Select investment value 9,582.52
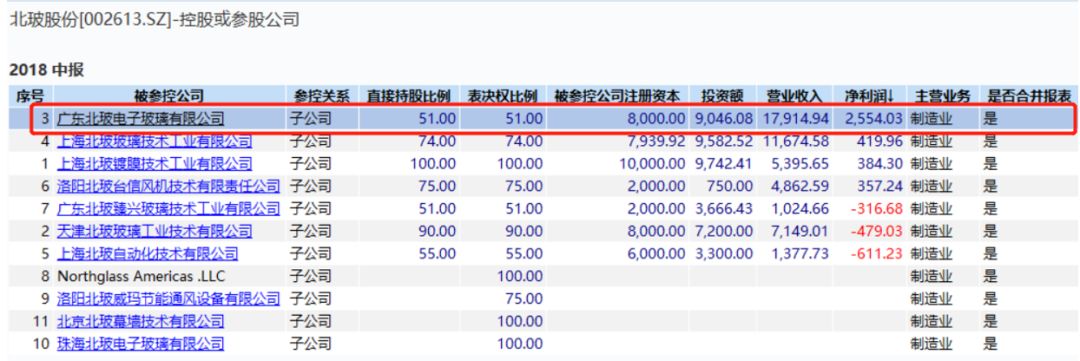Image resolution: width=1080 pixels, height=361 pixels. (x=723, y=142)
